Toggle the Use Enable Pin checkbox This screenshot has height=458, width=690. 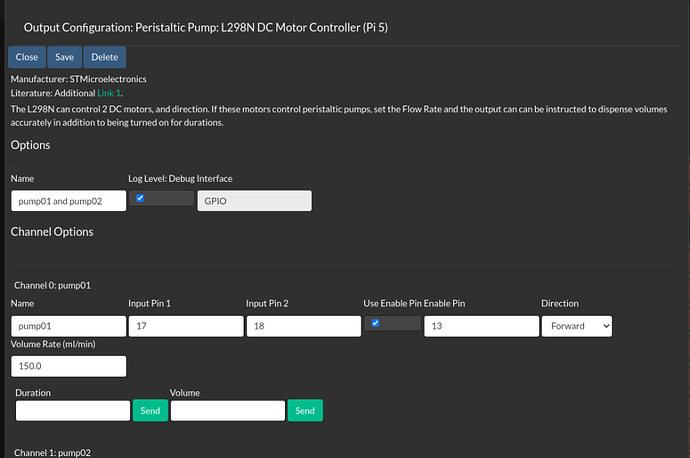coord(375,323)
